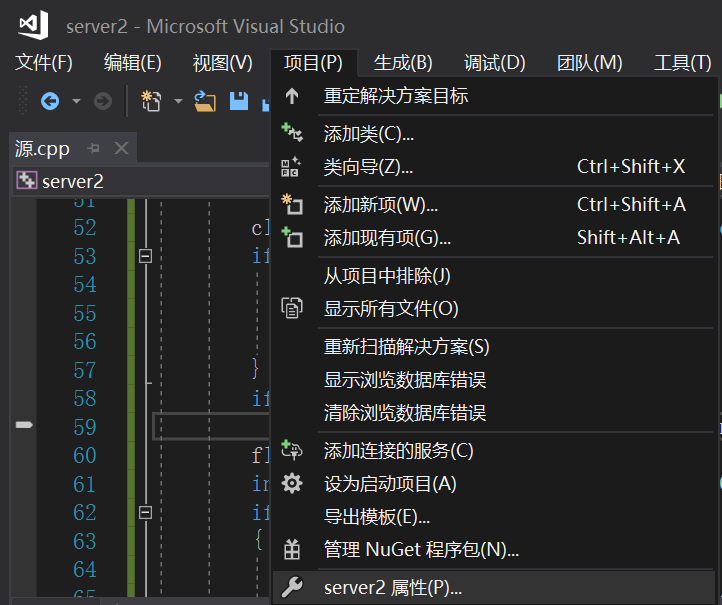Click the add class icon
This screenshot has height=605, width=722.
[292, 132]
